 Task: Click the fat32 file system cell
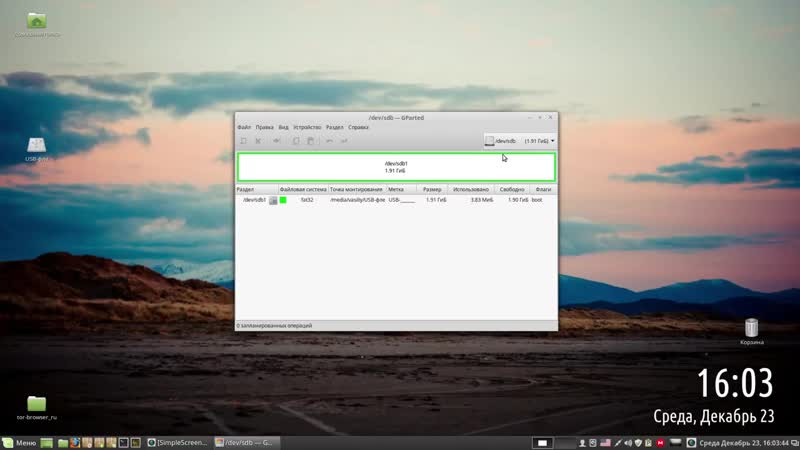tap(307, 200)
